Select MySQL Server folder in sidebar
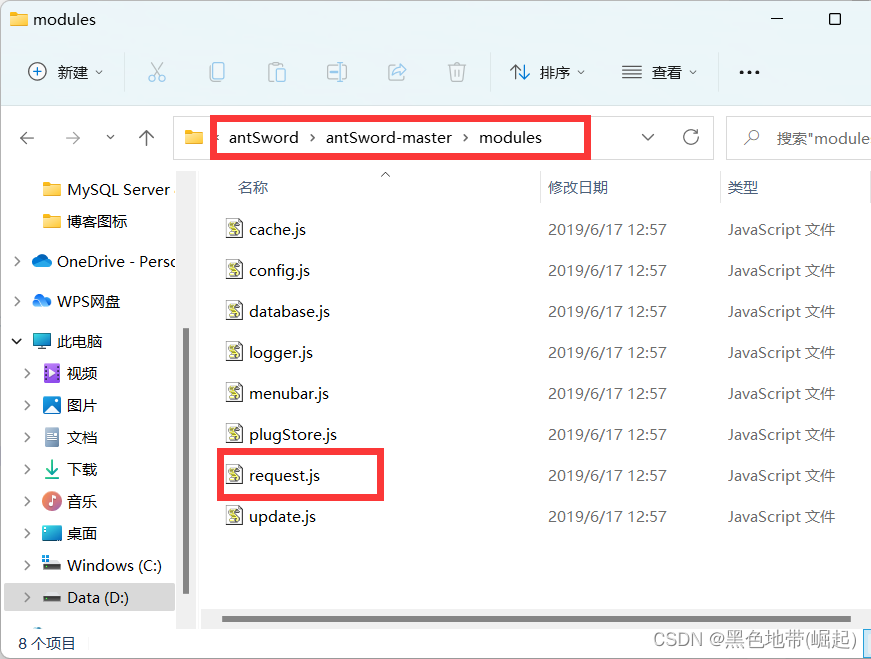This screenshot has height=659, width=871. 108,189
